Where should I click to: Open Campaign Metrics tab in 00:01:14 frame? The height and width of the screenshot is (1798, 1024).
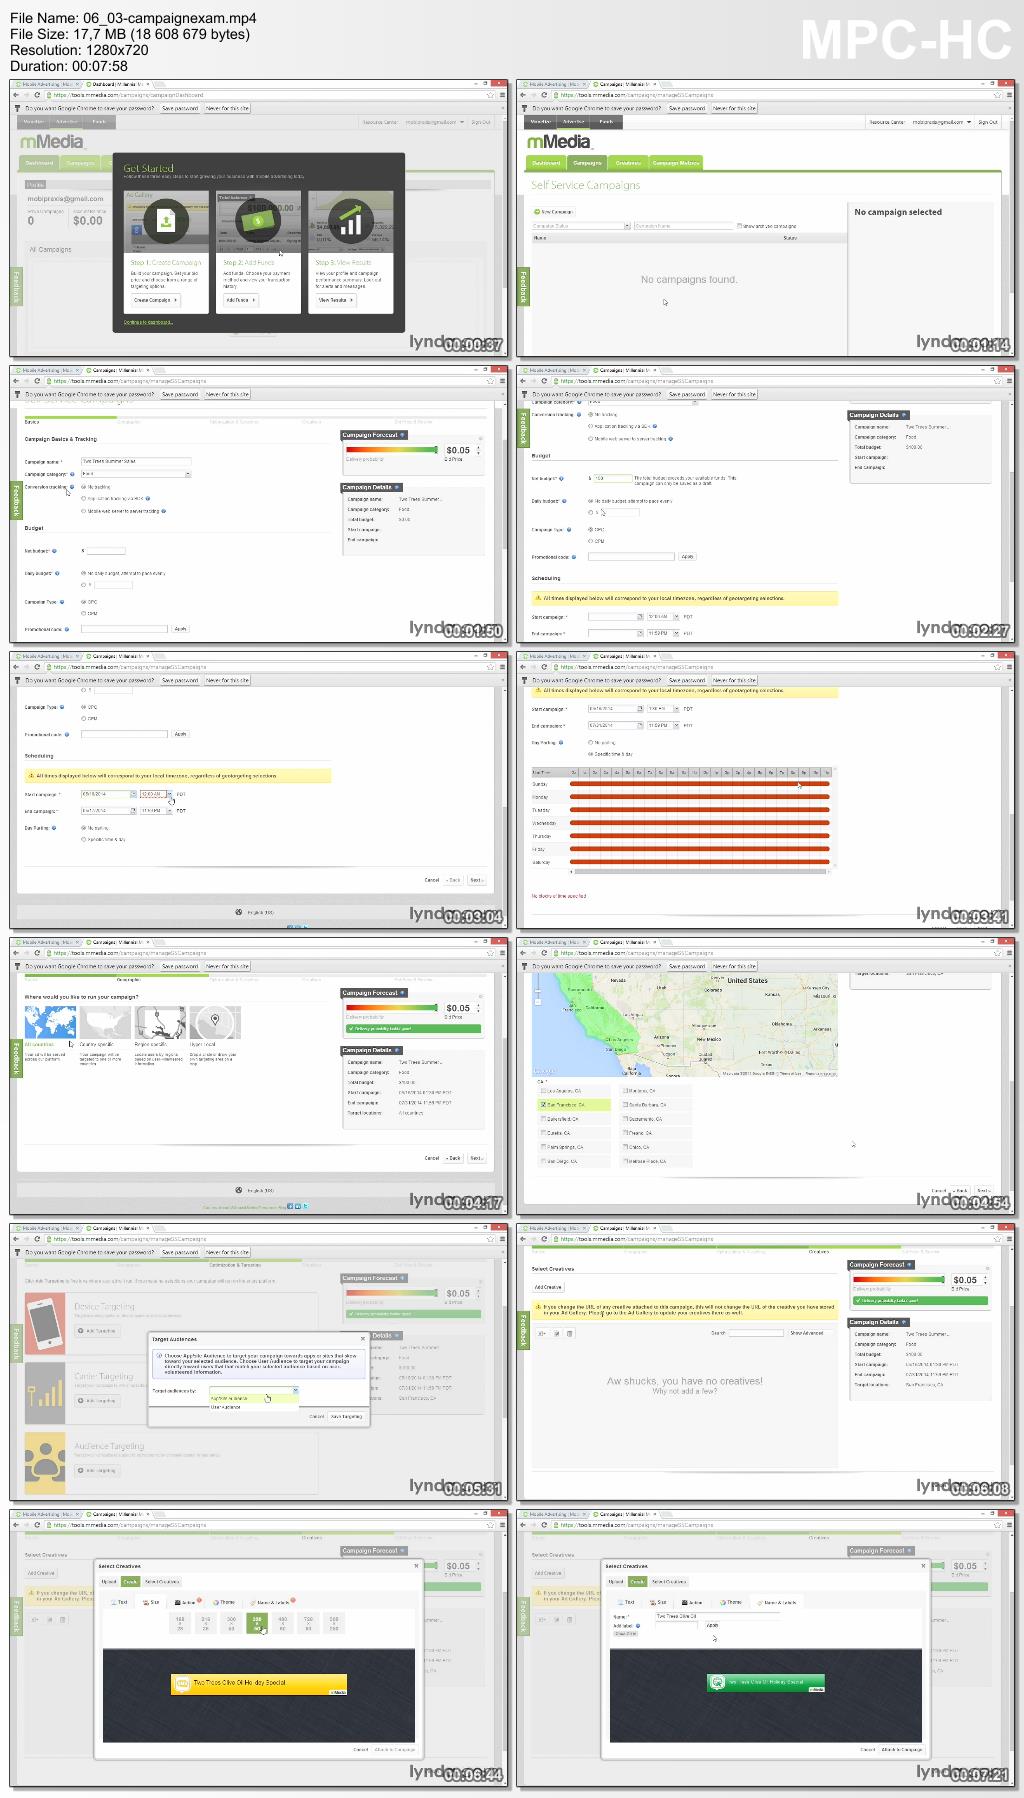coord(676,162)
